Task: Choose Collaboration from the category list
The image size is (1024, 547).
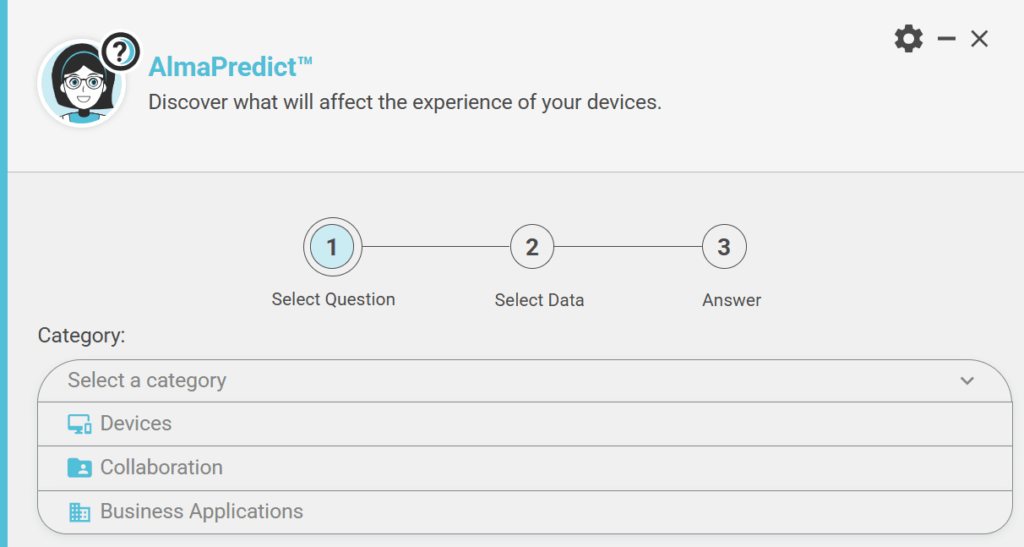Action: click(161, 468)
